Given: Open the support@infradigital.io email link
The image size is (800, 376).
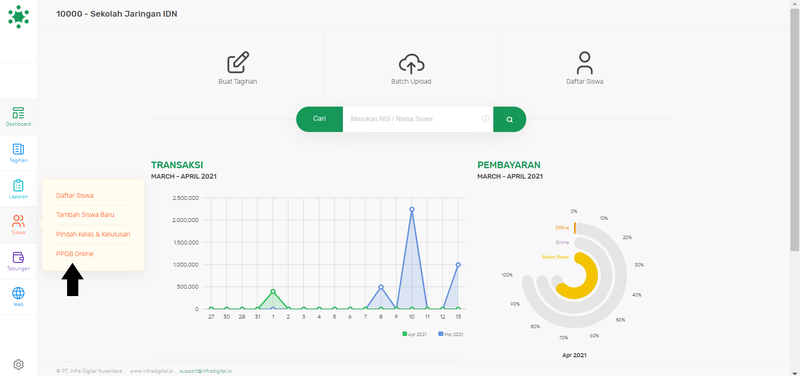Looking at the screenshot, I should point(206,371).
